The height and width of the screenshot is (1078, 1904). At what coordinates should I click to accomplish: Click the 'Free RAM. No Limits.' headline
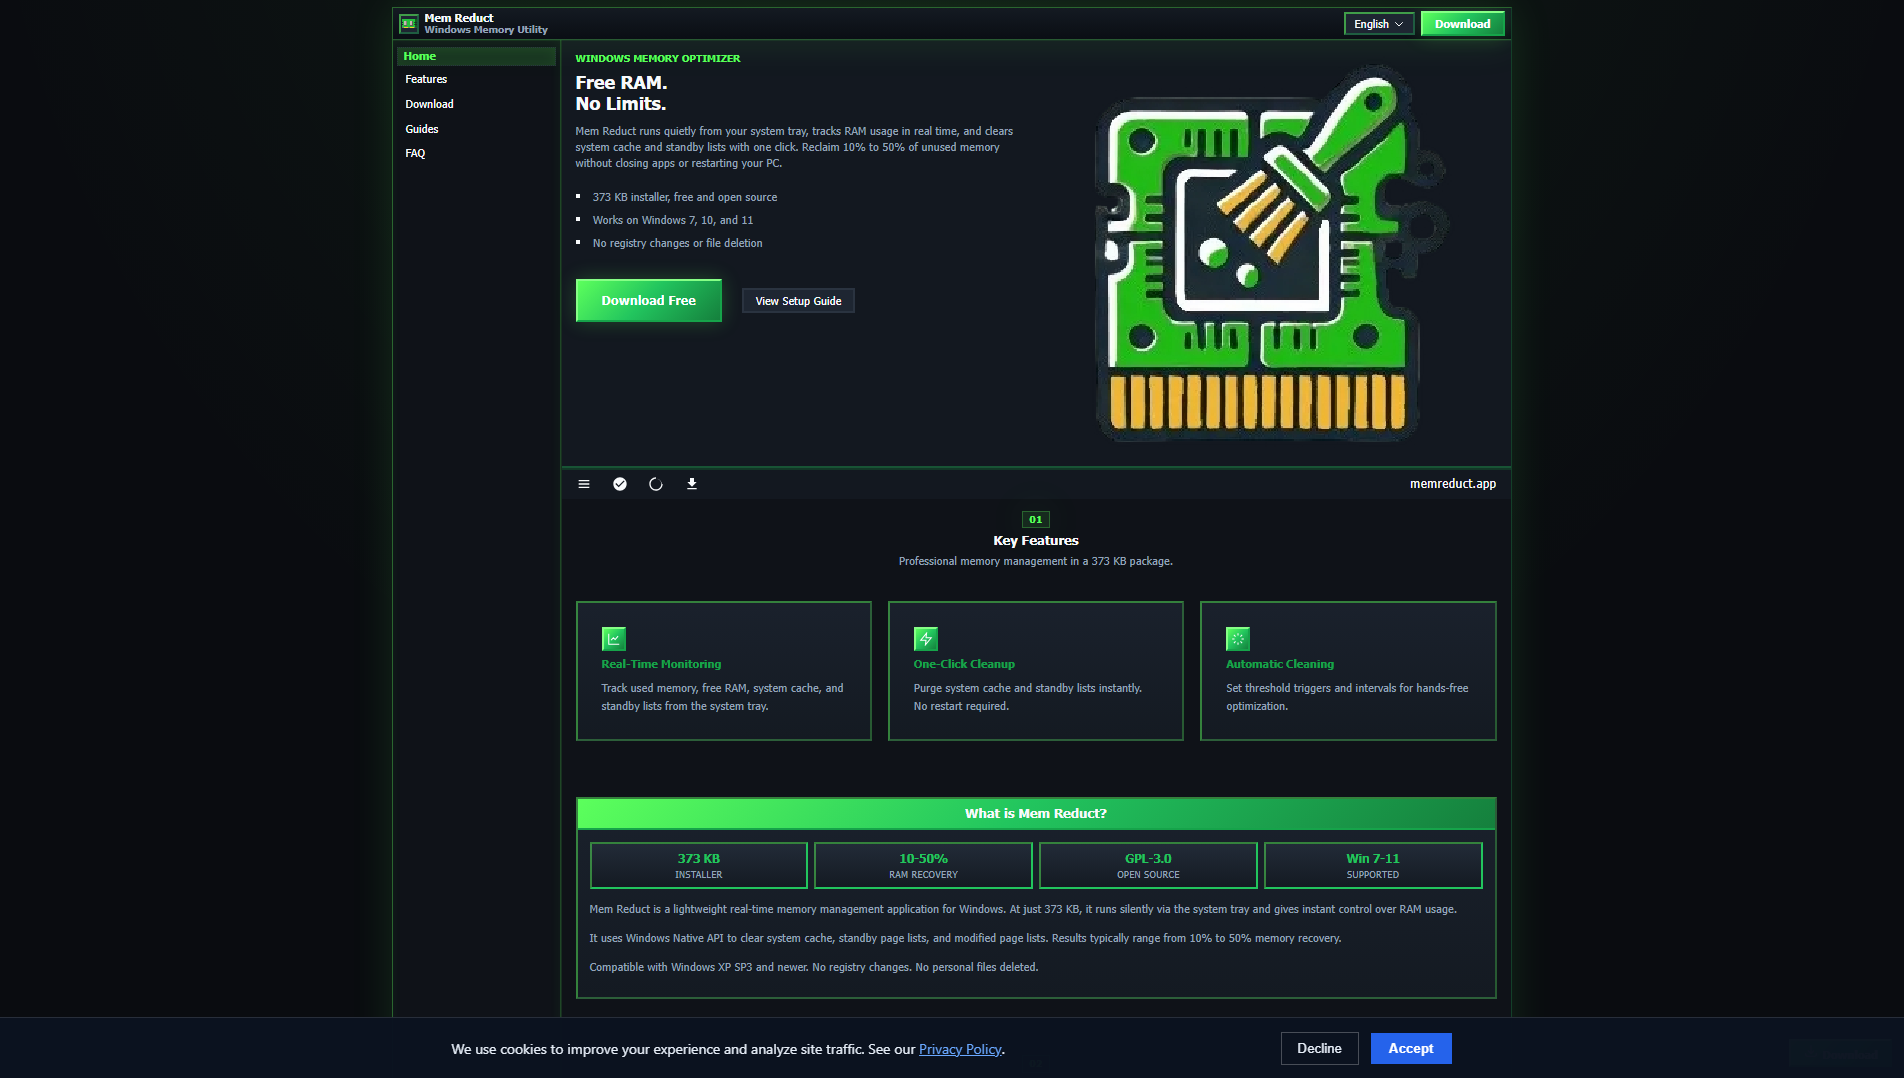pos(621,93)
